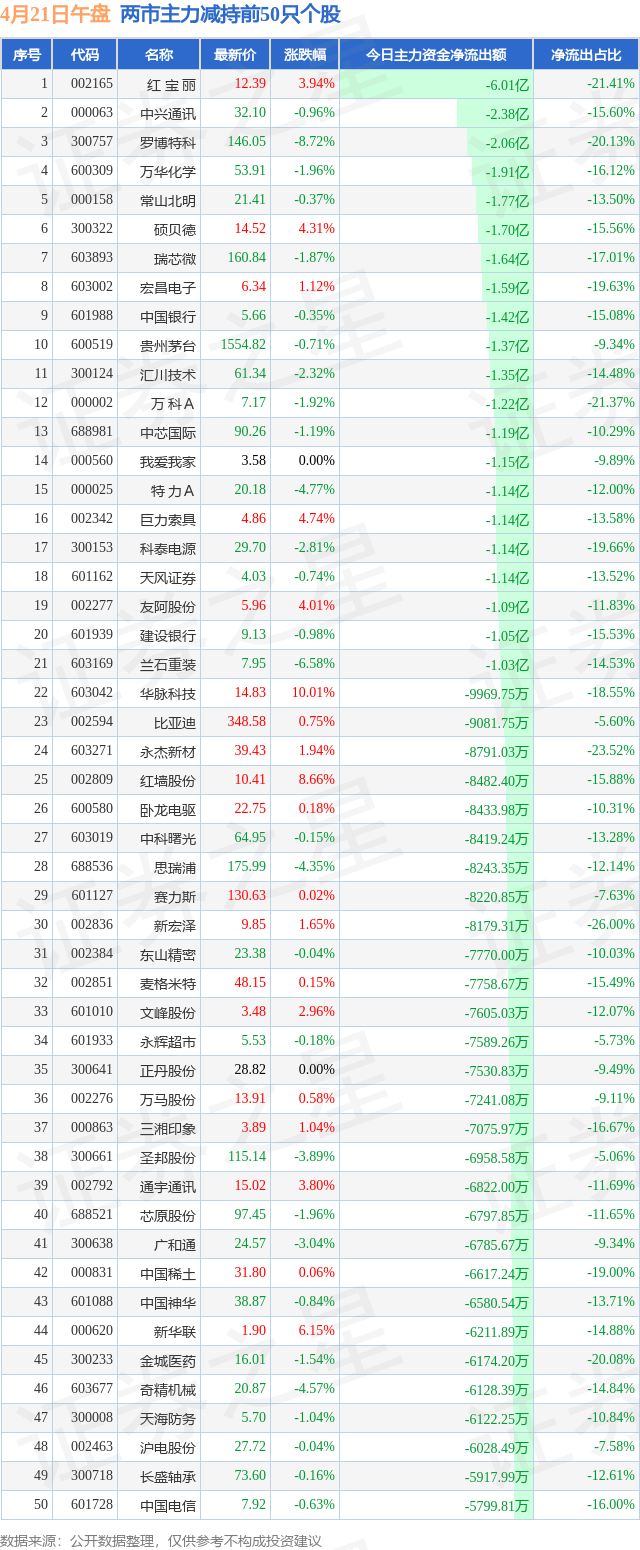Click price 1554.82 of 贵州茅台
640x1550 pixels.
pos(243,345)
